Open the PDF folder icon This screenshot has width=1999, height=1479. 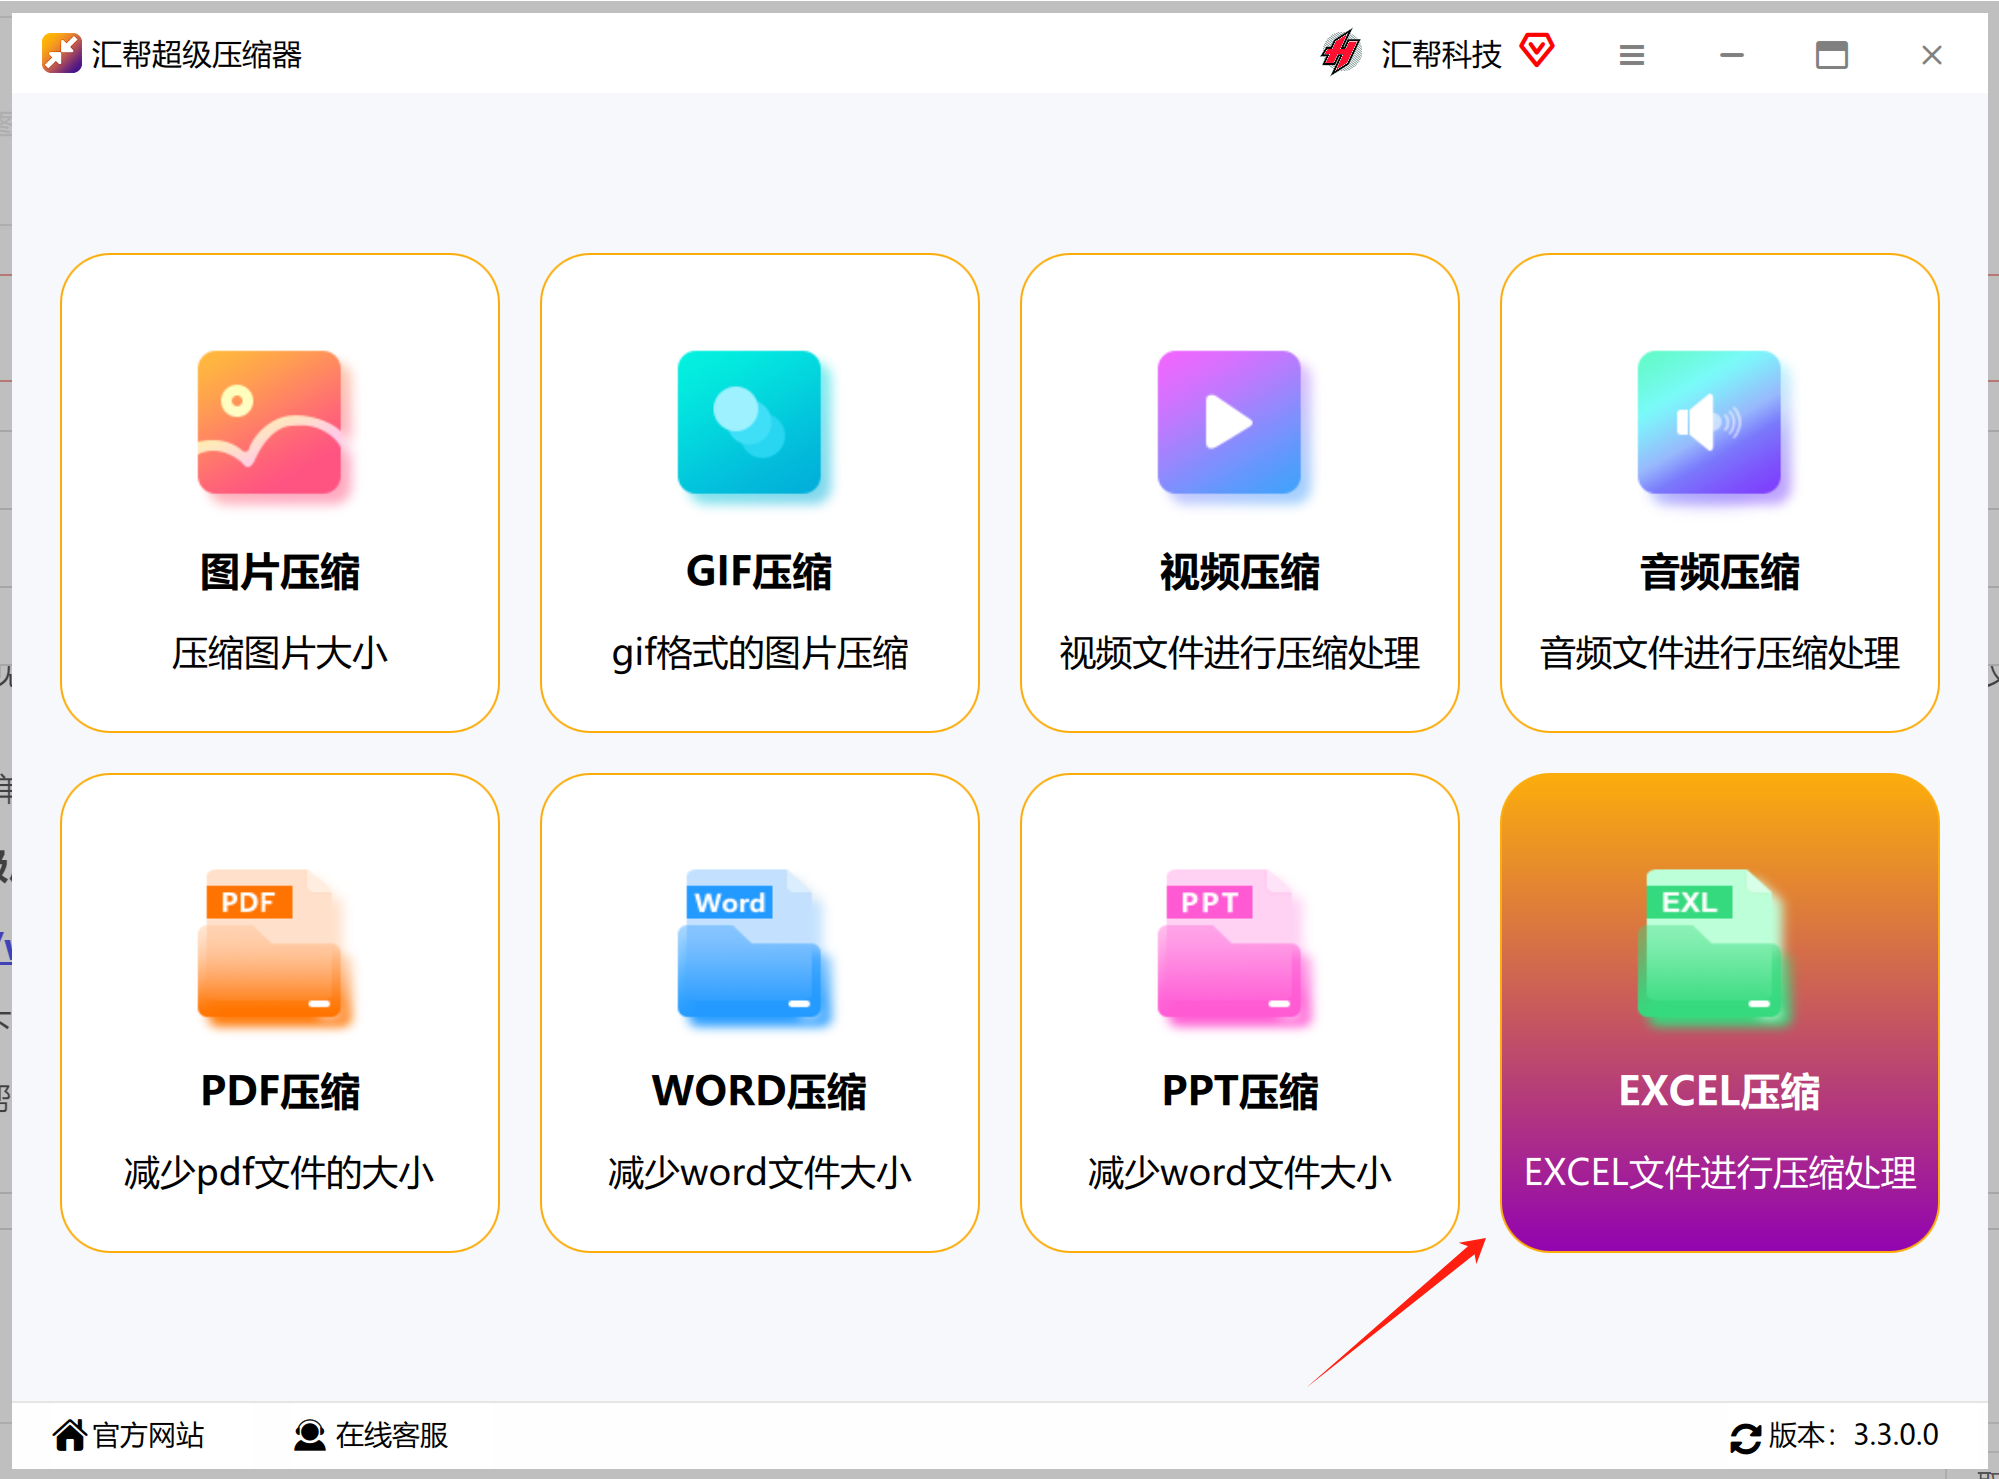(269, 944)
